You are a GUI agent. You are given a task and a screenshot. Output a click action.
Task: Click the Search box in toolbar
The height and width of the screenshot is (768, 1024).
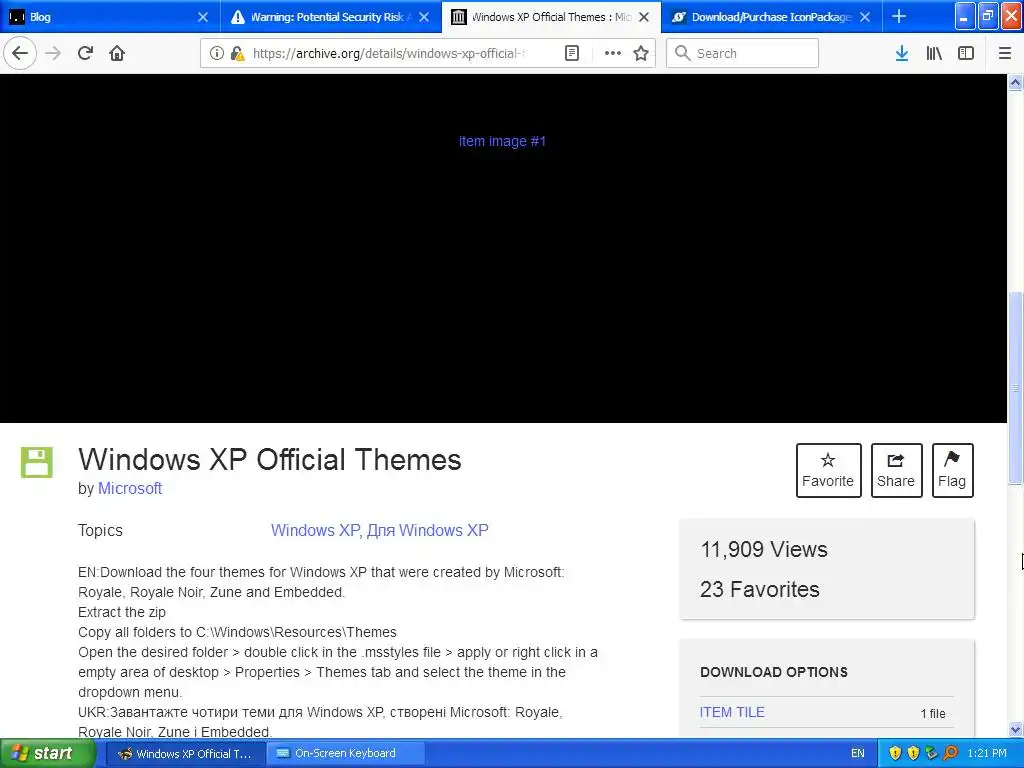[x=742, y=53]
